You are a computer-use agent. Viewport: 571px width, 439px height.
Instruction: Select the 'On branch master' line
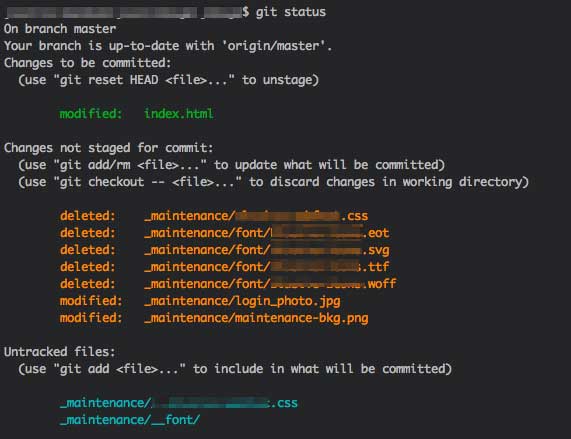[x=60, y=29]
